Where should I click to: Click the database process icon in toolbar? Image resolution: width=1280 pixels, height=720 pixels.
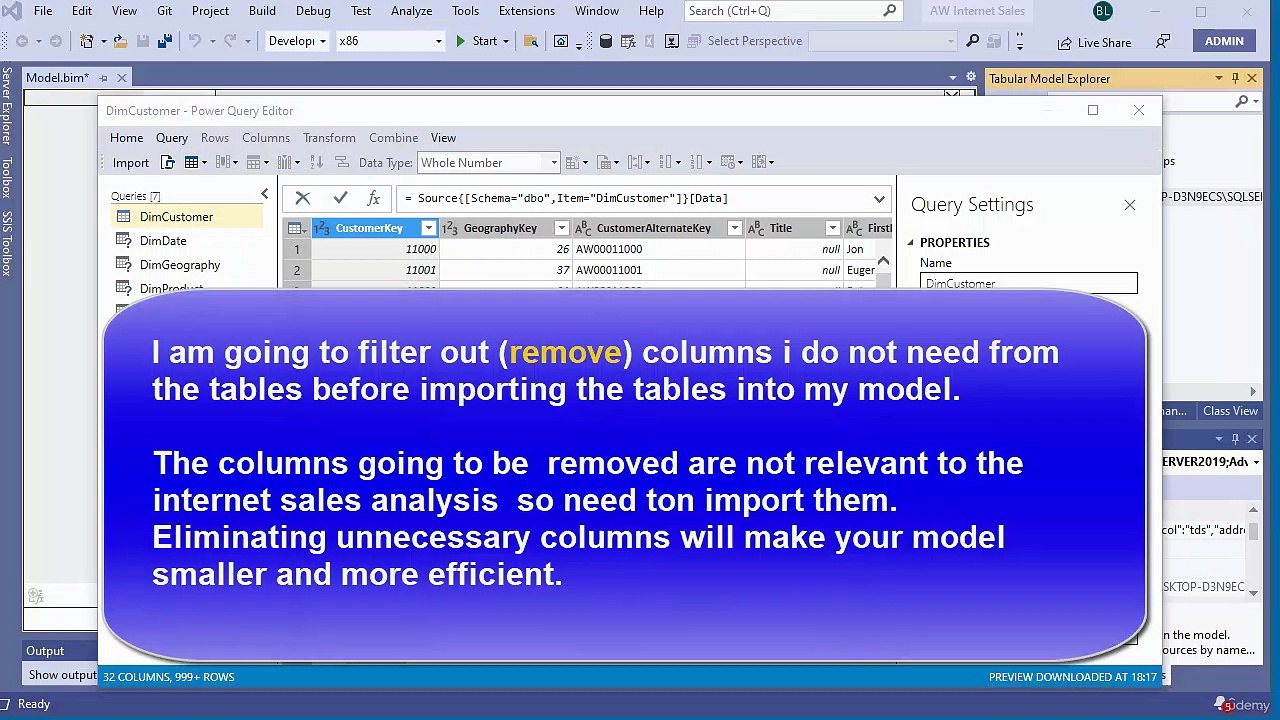coord(606,41)
